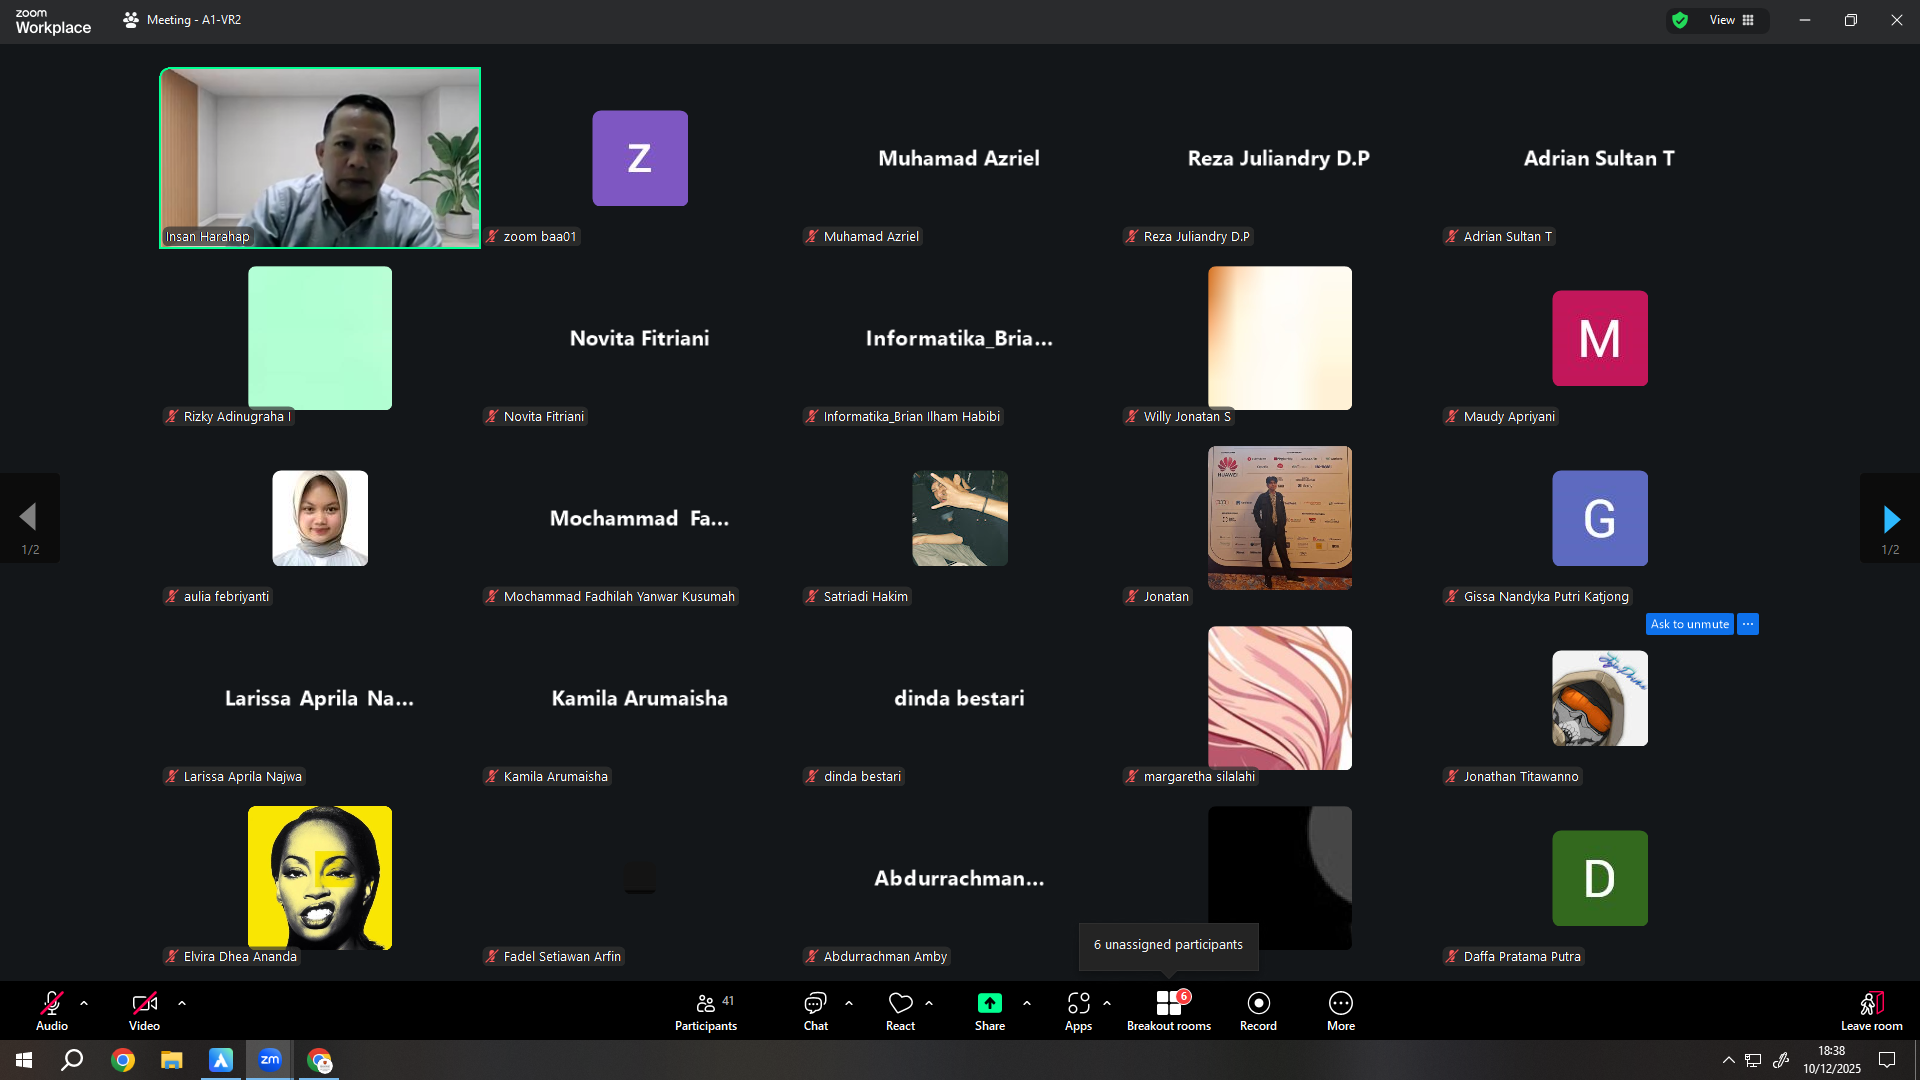Open network settings from the system tray
The width and height of the screenshot is (1920, 1080).
[1754, 1060]
